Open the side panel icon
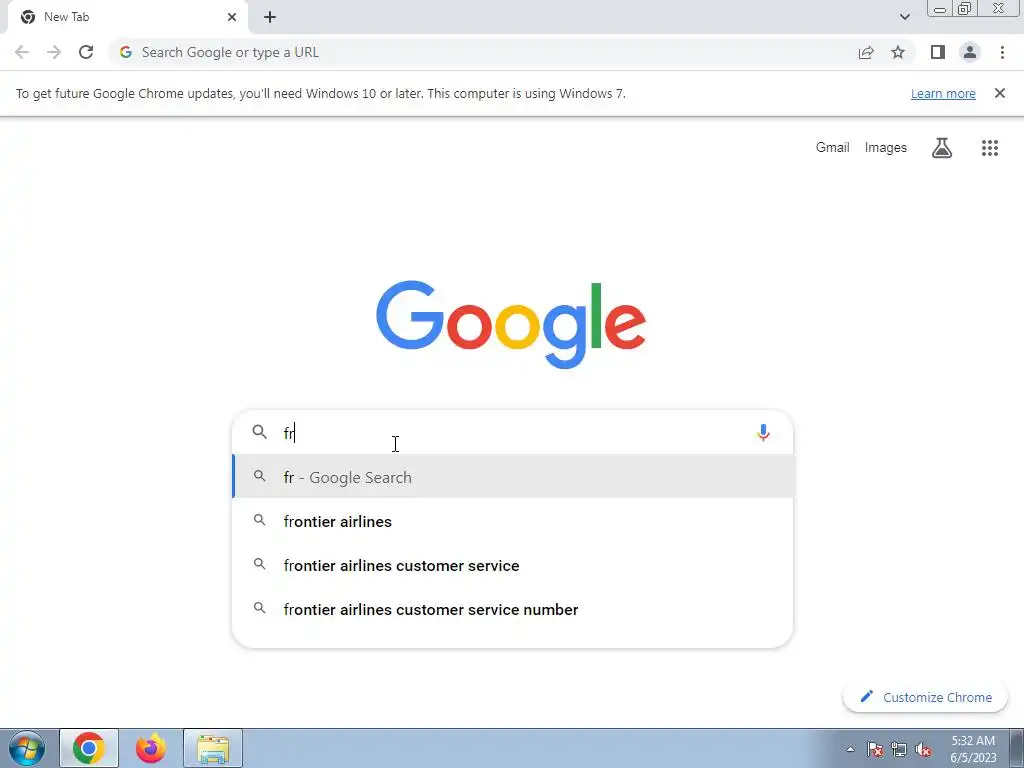 coord(938,52)
